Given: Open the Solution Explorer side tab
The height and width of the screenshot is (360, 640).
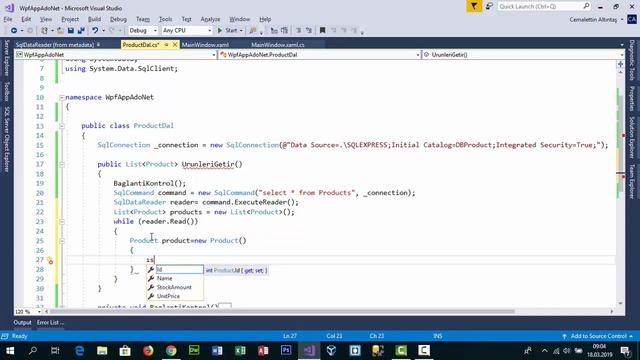Looking at the screenshot, I should click(632, 137).
